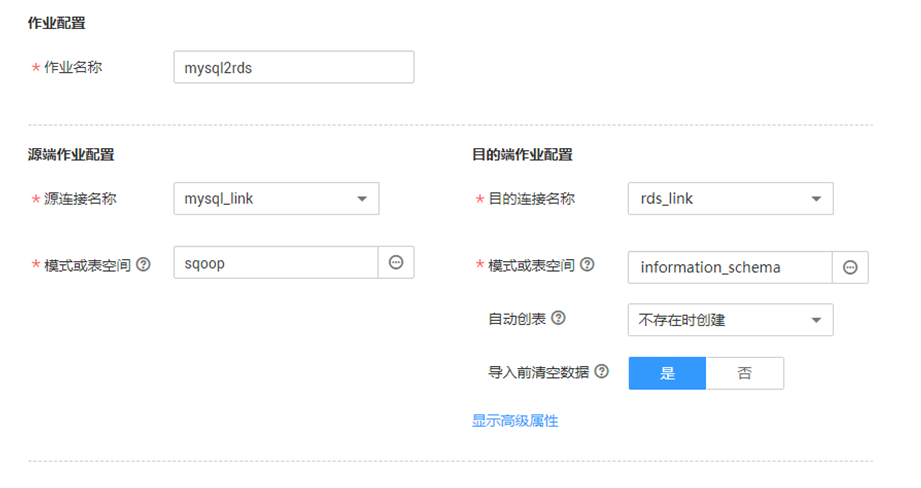The width and height of the screenshot is (921, 488).
Task: Open the 目的连接名称 rds_link dropdown
Action: [730, 198]
